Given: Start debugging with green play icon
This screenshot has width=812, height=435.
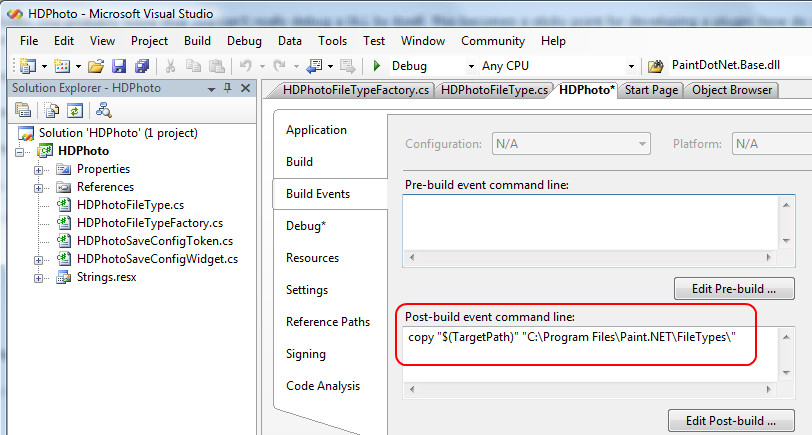Looking at the screenshot, I should click(x=377, y=66).
